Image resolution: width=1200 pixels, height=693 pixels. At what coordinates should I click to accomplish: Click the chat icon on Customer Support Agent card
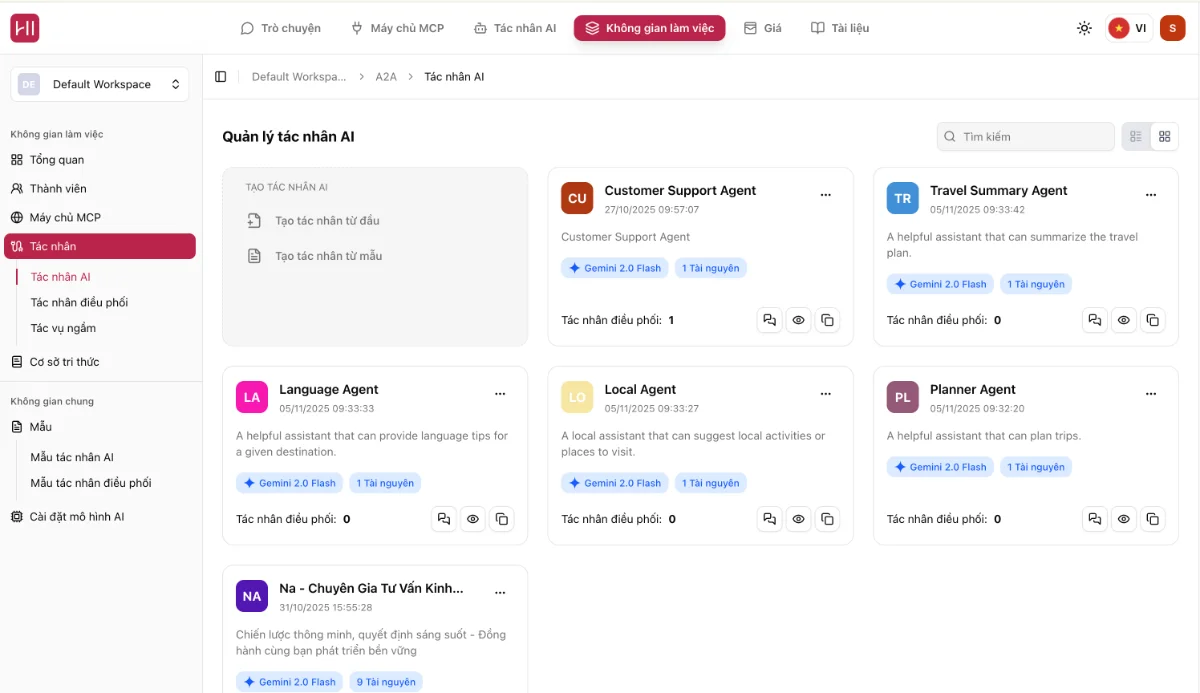click(x=769, y=320)
